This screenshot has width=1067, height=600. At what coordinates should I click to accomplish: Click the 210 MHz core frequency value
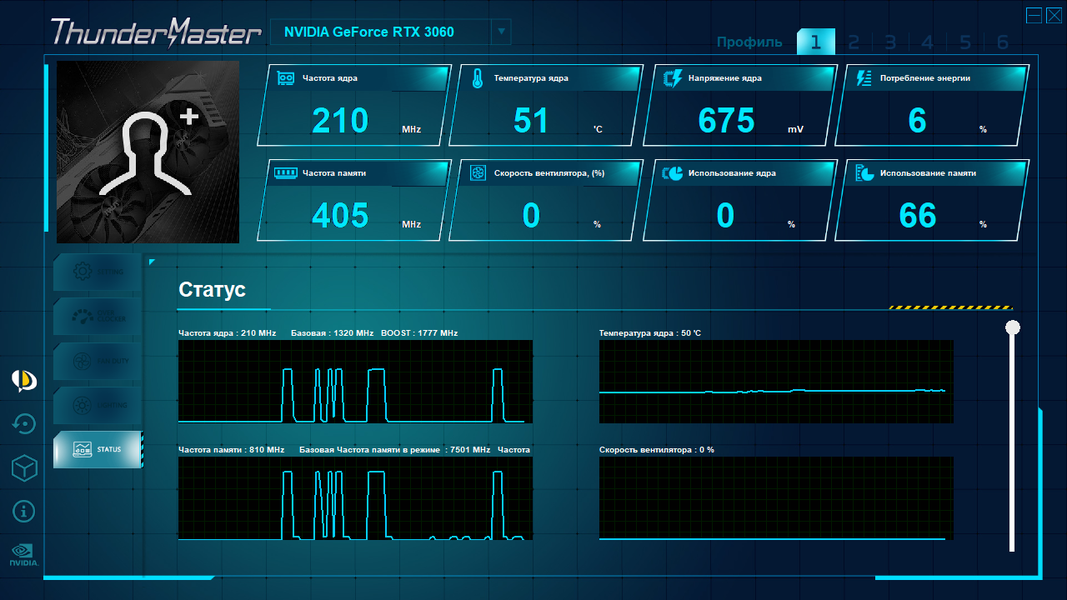tap(340, 121)
